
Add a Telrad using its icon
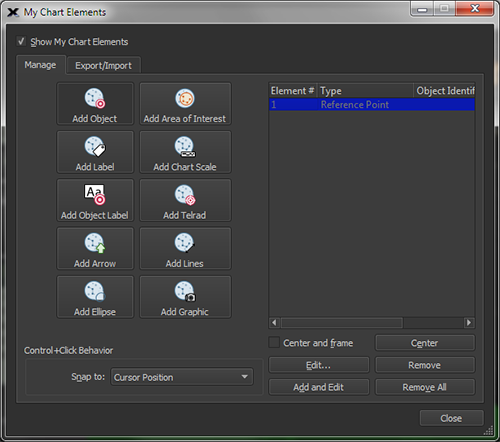(185, 195)
